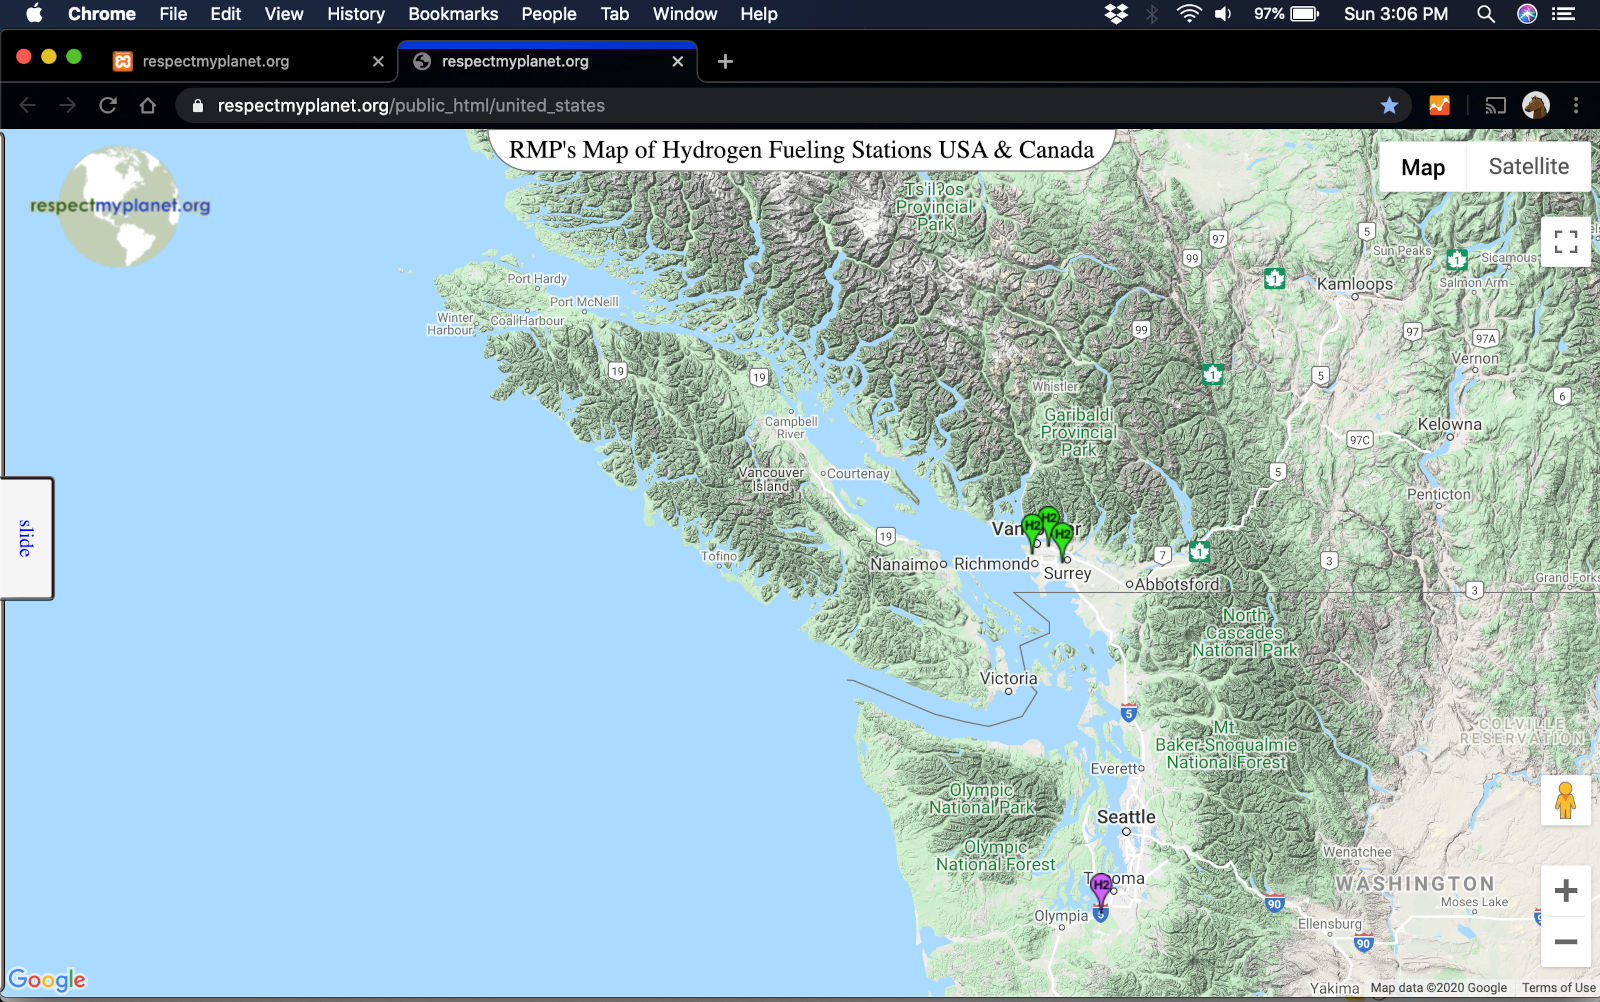Open the Chrome three-dot menu
Screen dimensions: 1600x1002
[1577, 105]
